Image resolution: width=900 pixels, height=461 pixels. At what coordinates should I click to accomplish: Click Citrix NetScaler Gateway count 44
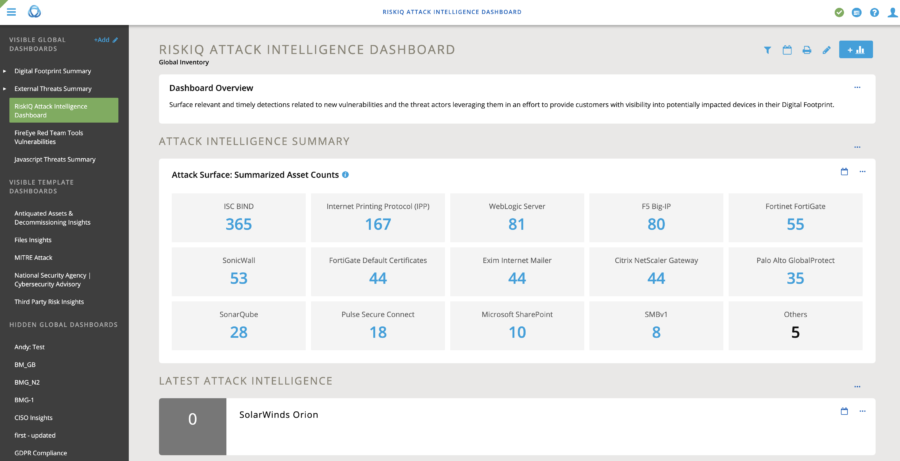click(x=656, y=278)
